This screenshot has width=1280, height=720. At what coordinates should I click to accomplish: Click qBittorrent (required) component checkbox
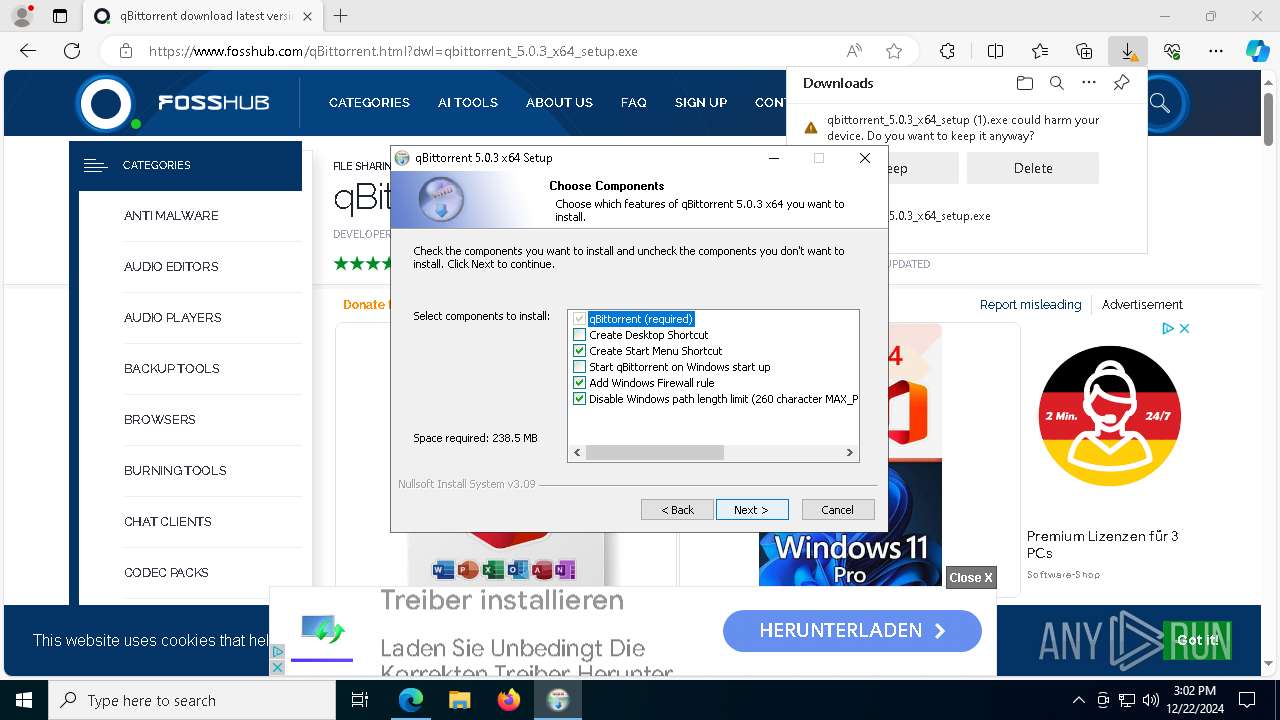pyautogui.click(x=579, y=319)
